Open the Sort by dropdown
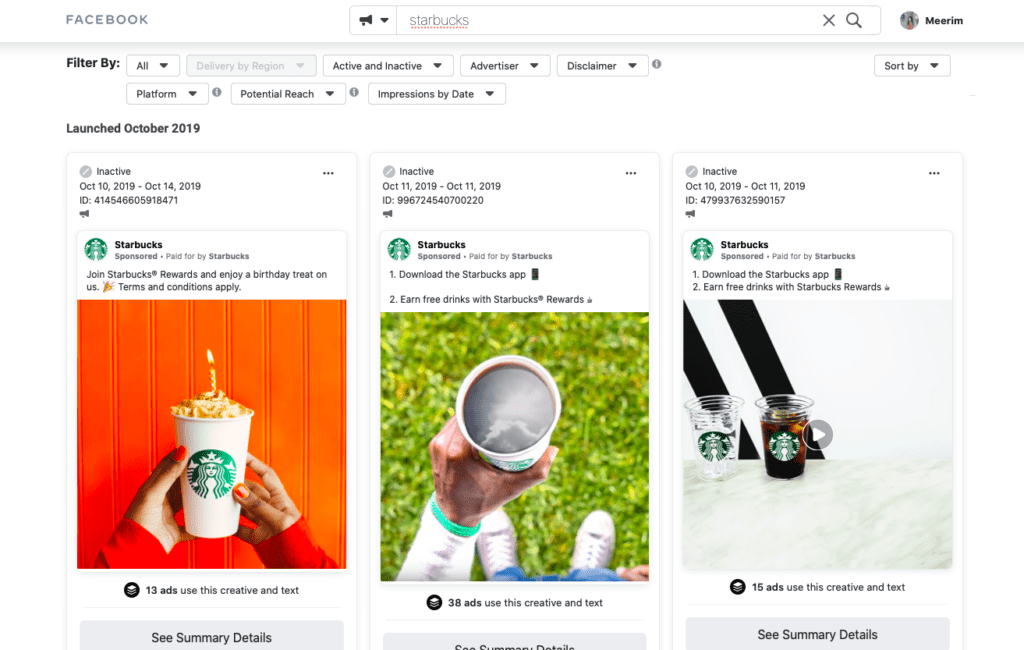 (912, 65)
